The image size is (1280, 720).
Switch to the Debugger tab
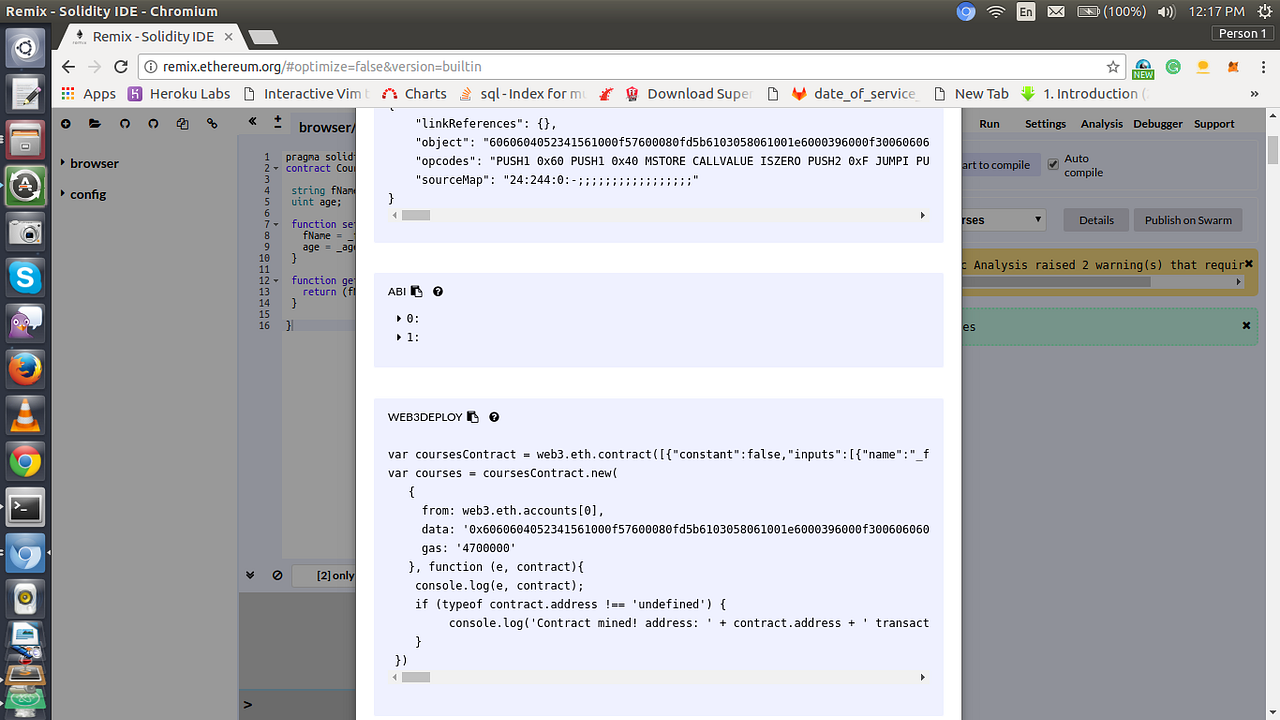[1158, 124]
